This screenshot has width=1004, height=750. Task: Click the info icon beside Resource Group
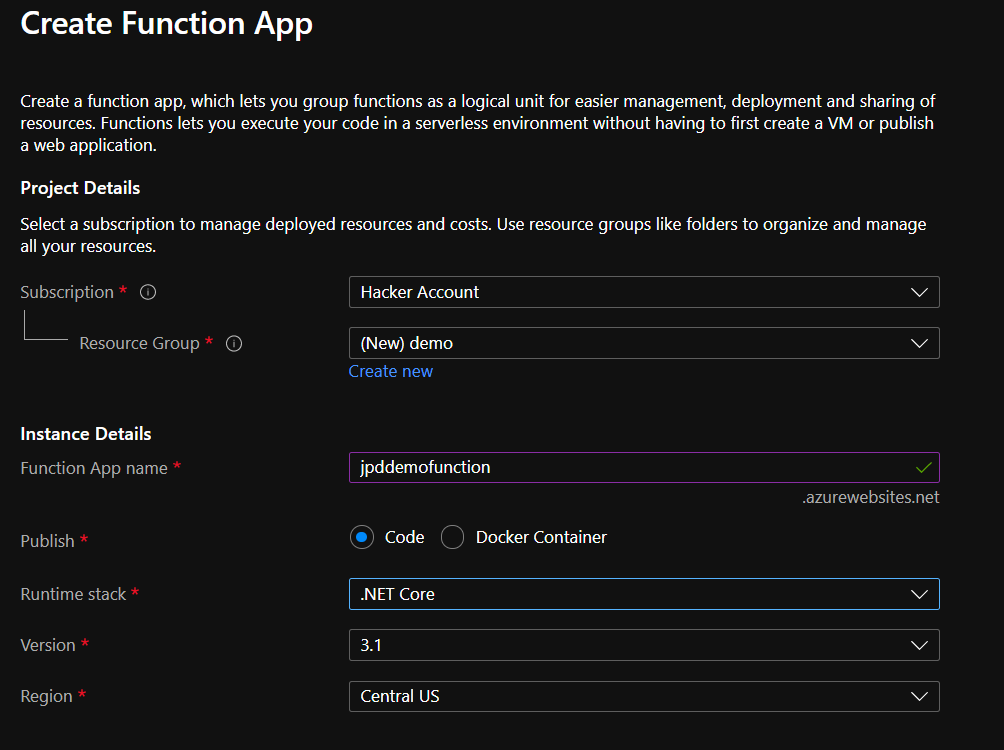tap(234, 344)
